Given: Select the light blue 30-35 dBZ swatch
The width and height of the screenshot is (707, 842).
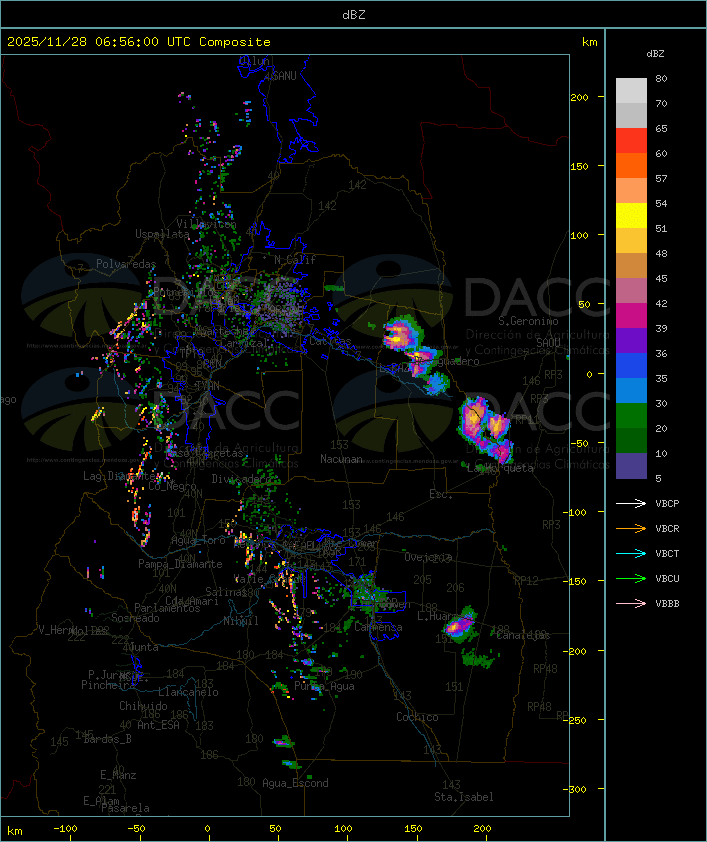Looking at the screenshot, I should (x=631, y=391).
